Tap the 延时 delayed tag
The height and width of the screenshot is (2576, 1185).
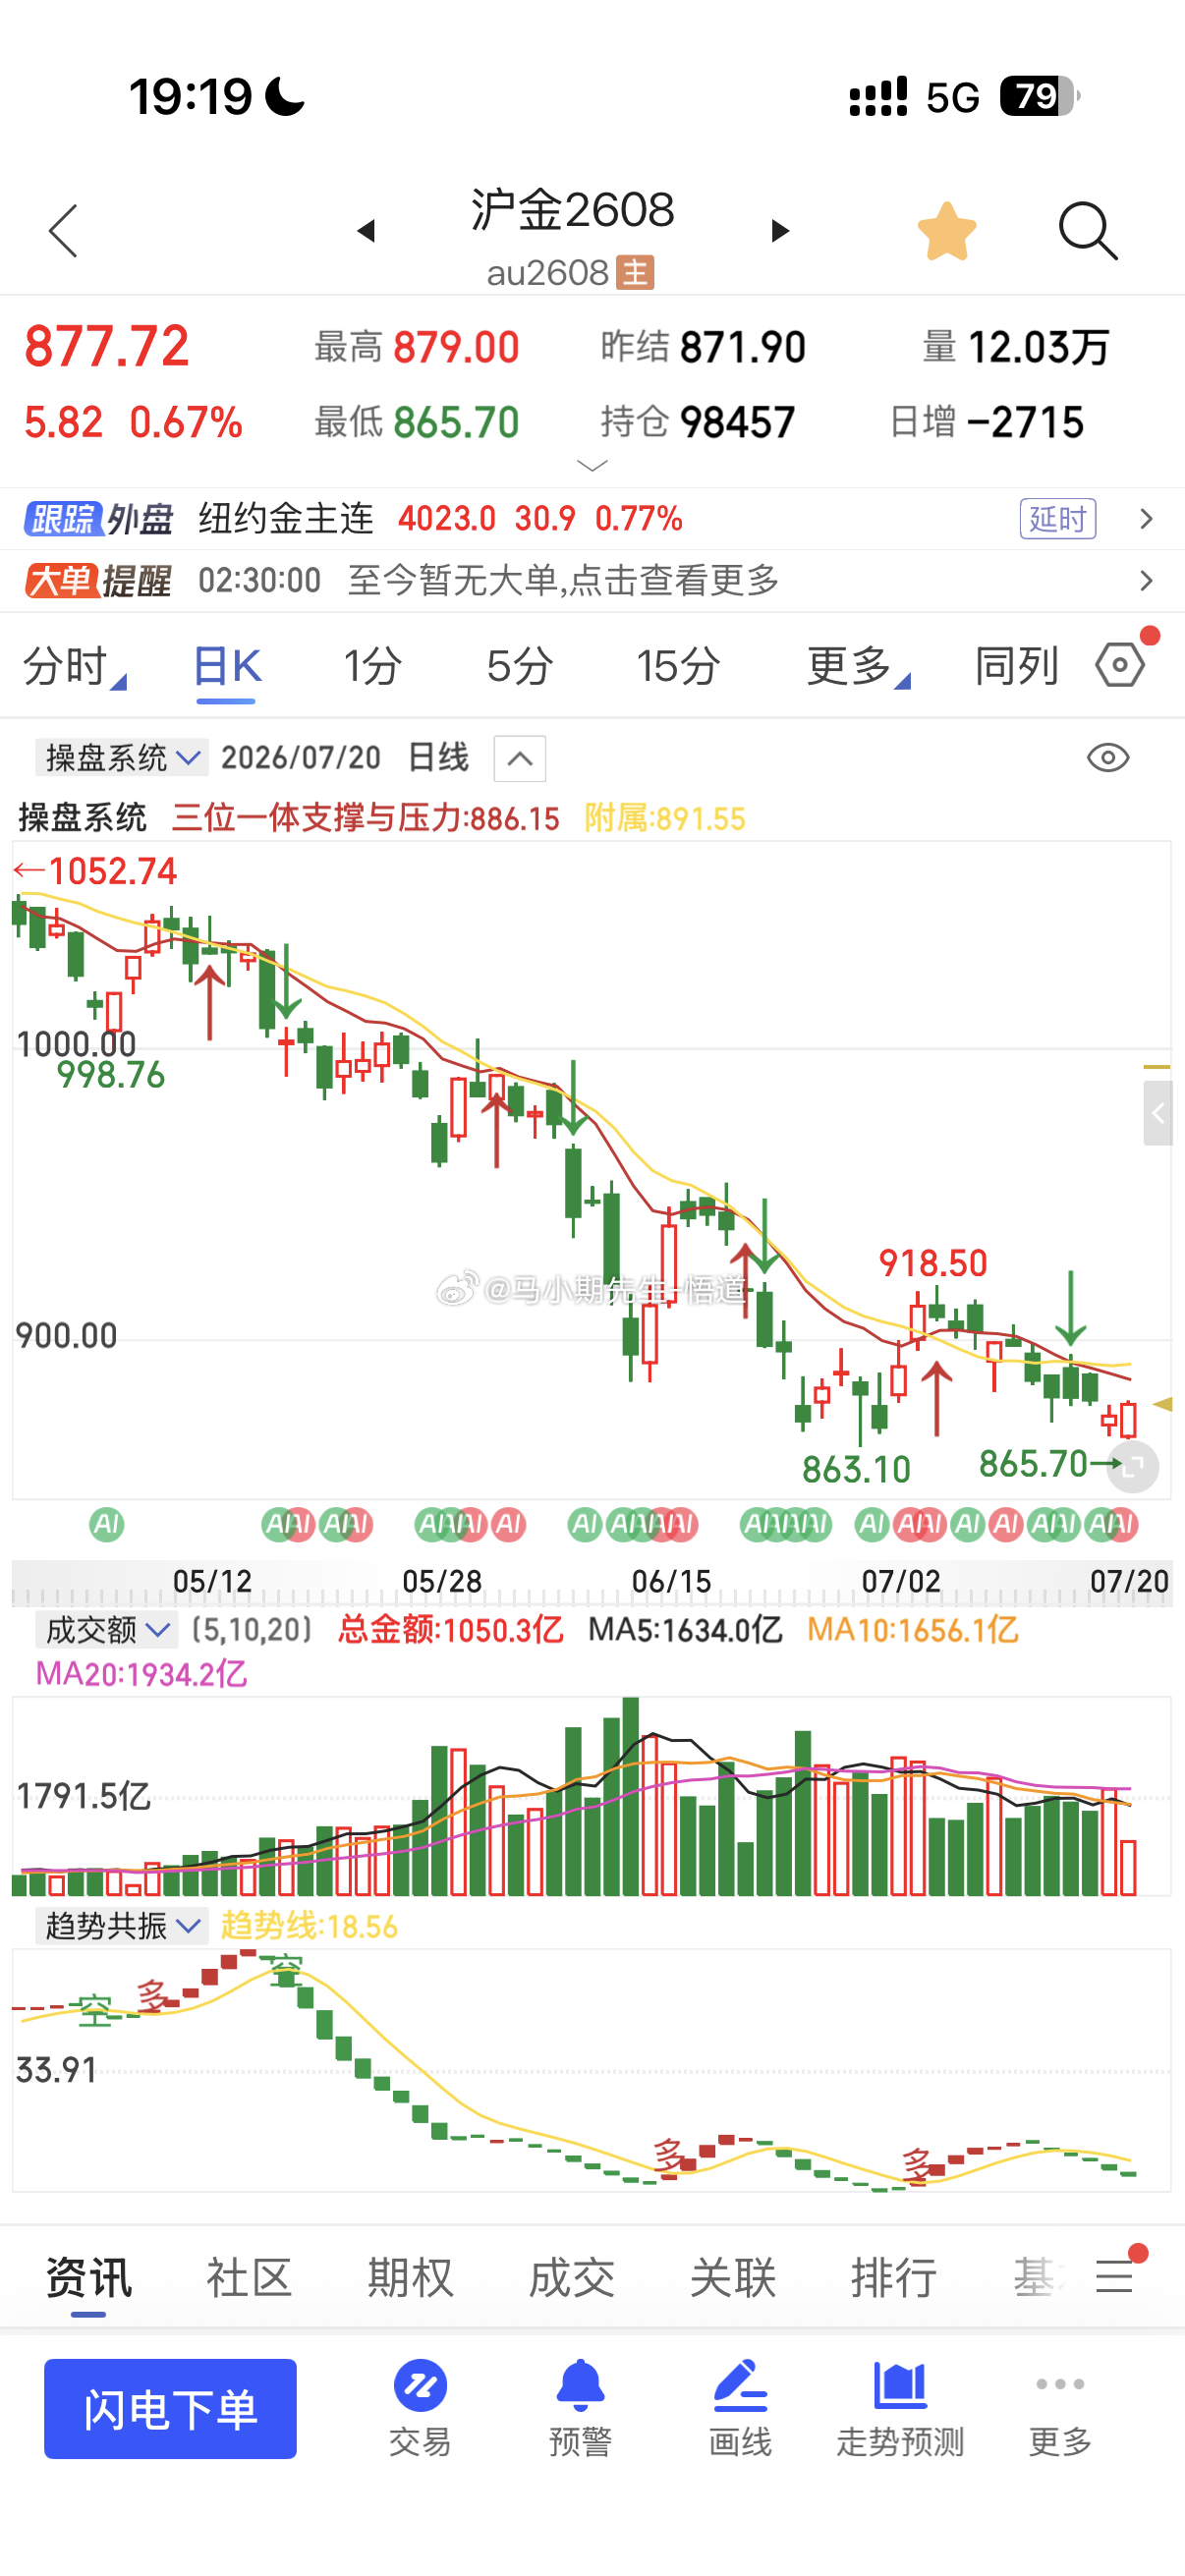click(x=1058, y=519)
